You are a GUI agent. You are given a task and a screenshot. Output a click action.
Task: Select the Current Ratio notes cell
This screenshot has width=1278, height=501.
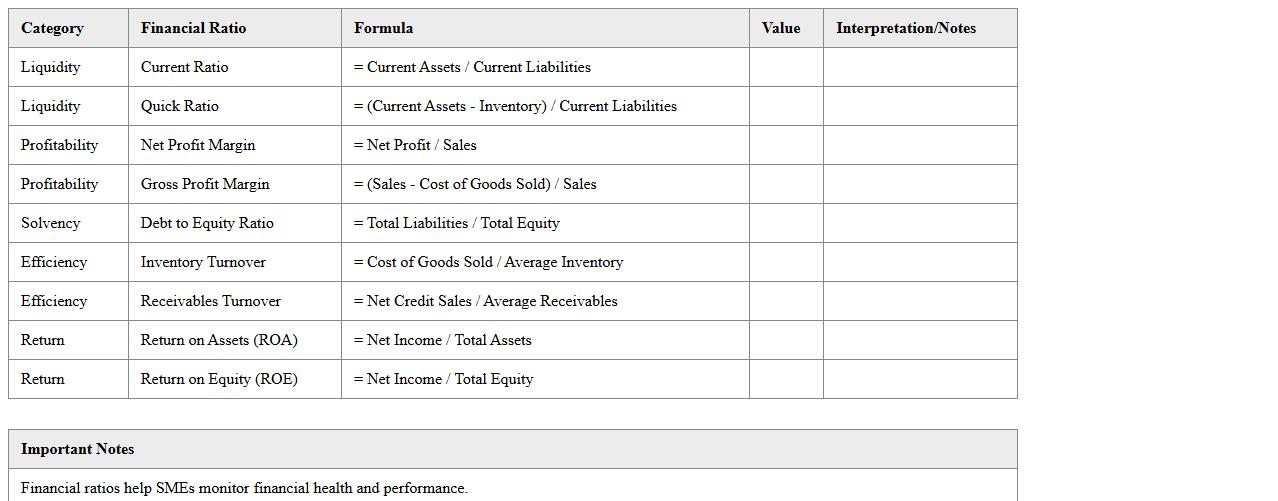(920, 67)
